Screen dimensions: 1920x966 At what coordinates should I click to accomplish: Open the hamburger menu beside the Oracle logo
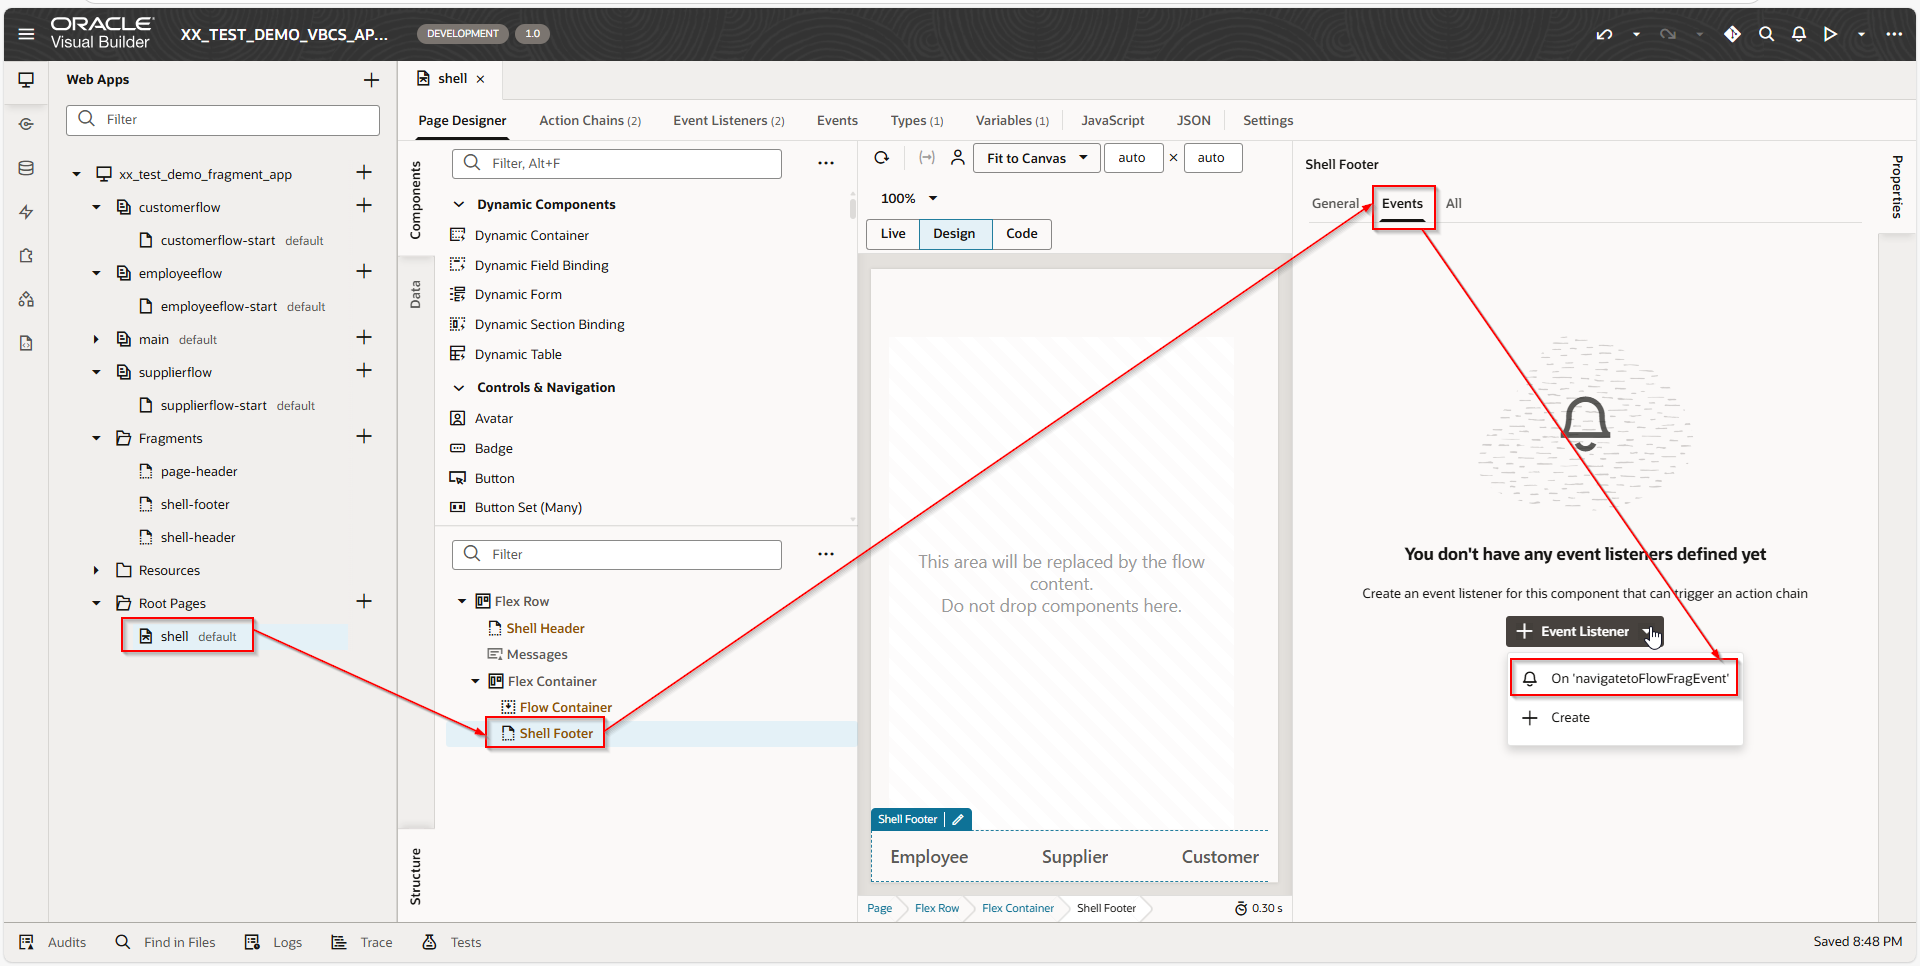pyautogui.click(x=27, y=33)
